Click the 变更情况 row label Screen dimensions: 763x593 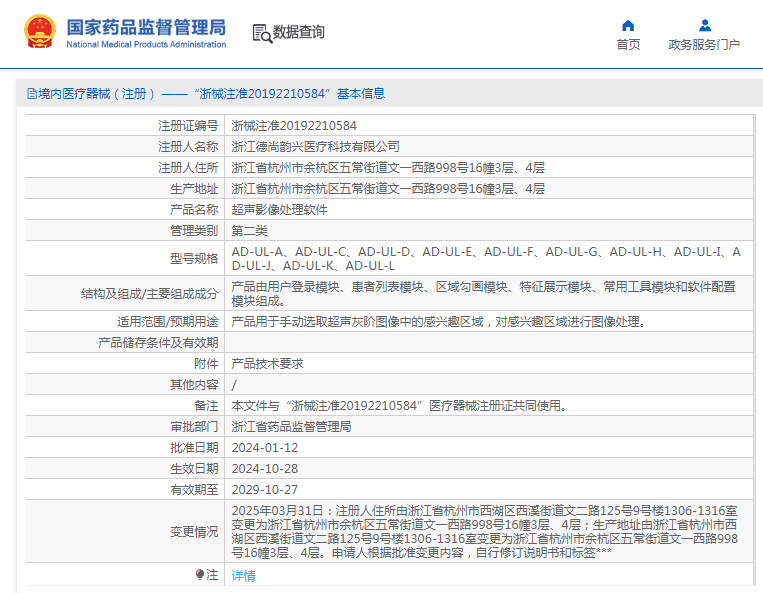pos(194,532)
